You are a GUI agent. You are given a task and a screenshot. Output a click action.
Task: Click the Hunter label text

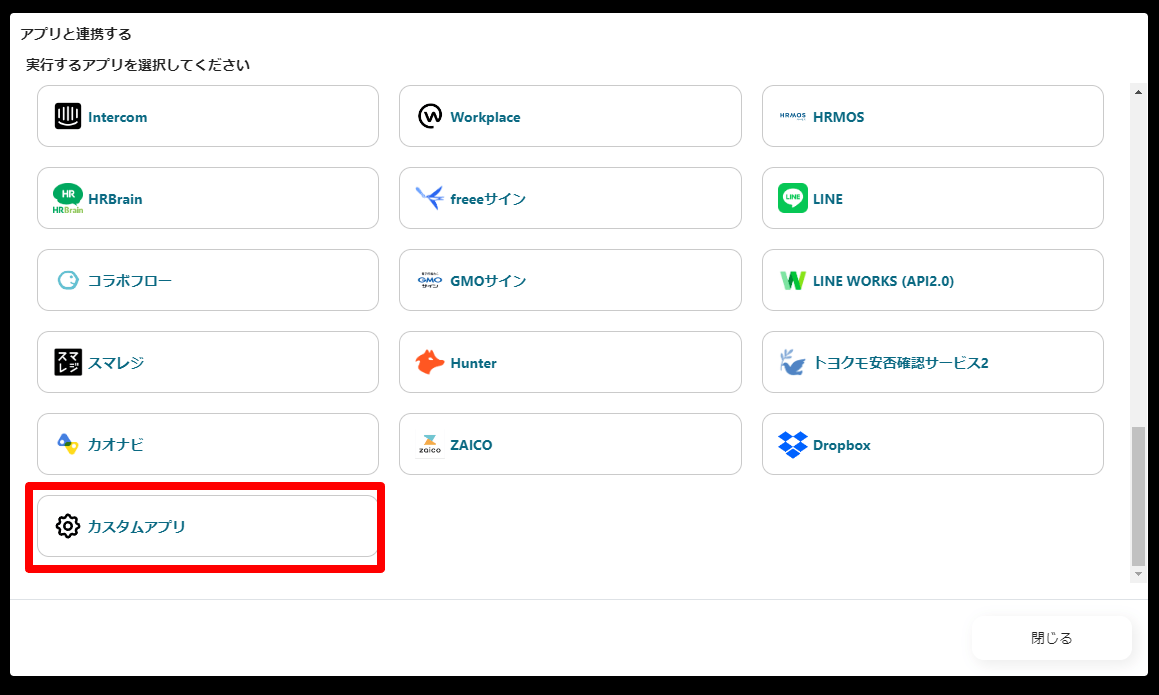[x=473, y=363]
